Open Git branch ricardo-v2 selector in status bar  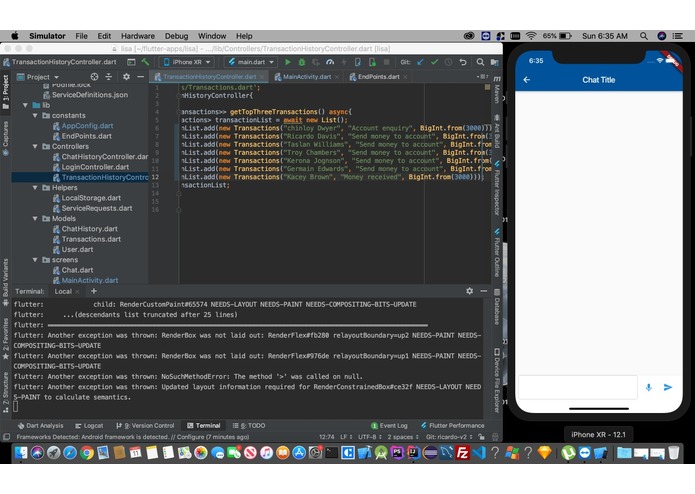pos(450,437)
